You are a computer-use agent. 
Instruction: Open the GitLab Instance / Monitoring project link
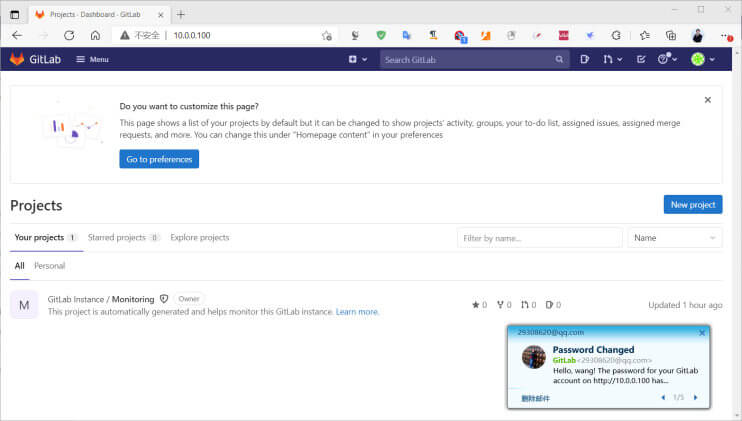101,299
